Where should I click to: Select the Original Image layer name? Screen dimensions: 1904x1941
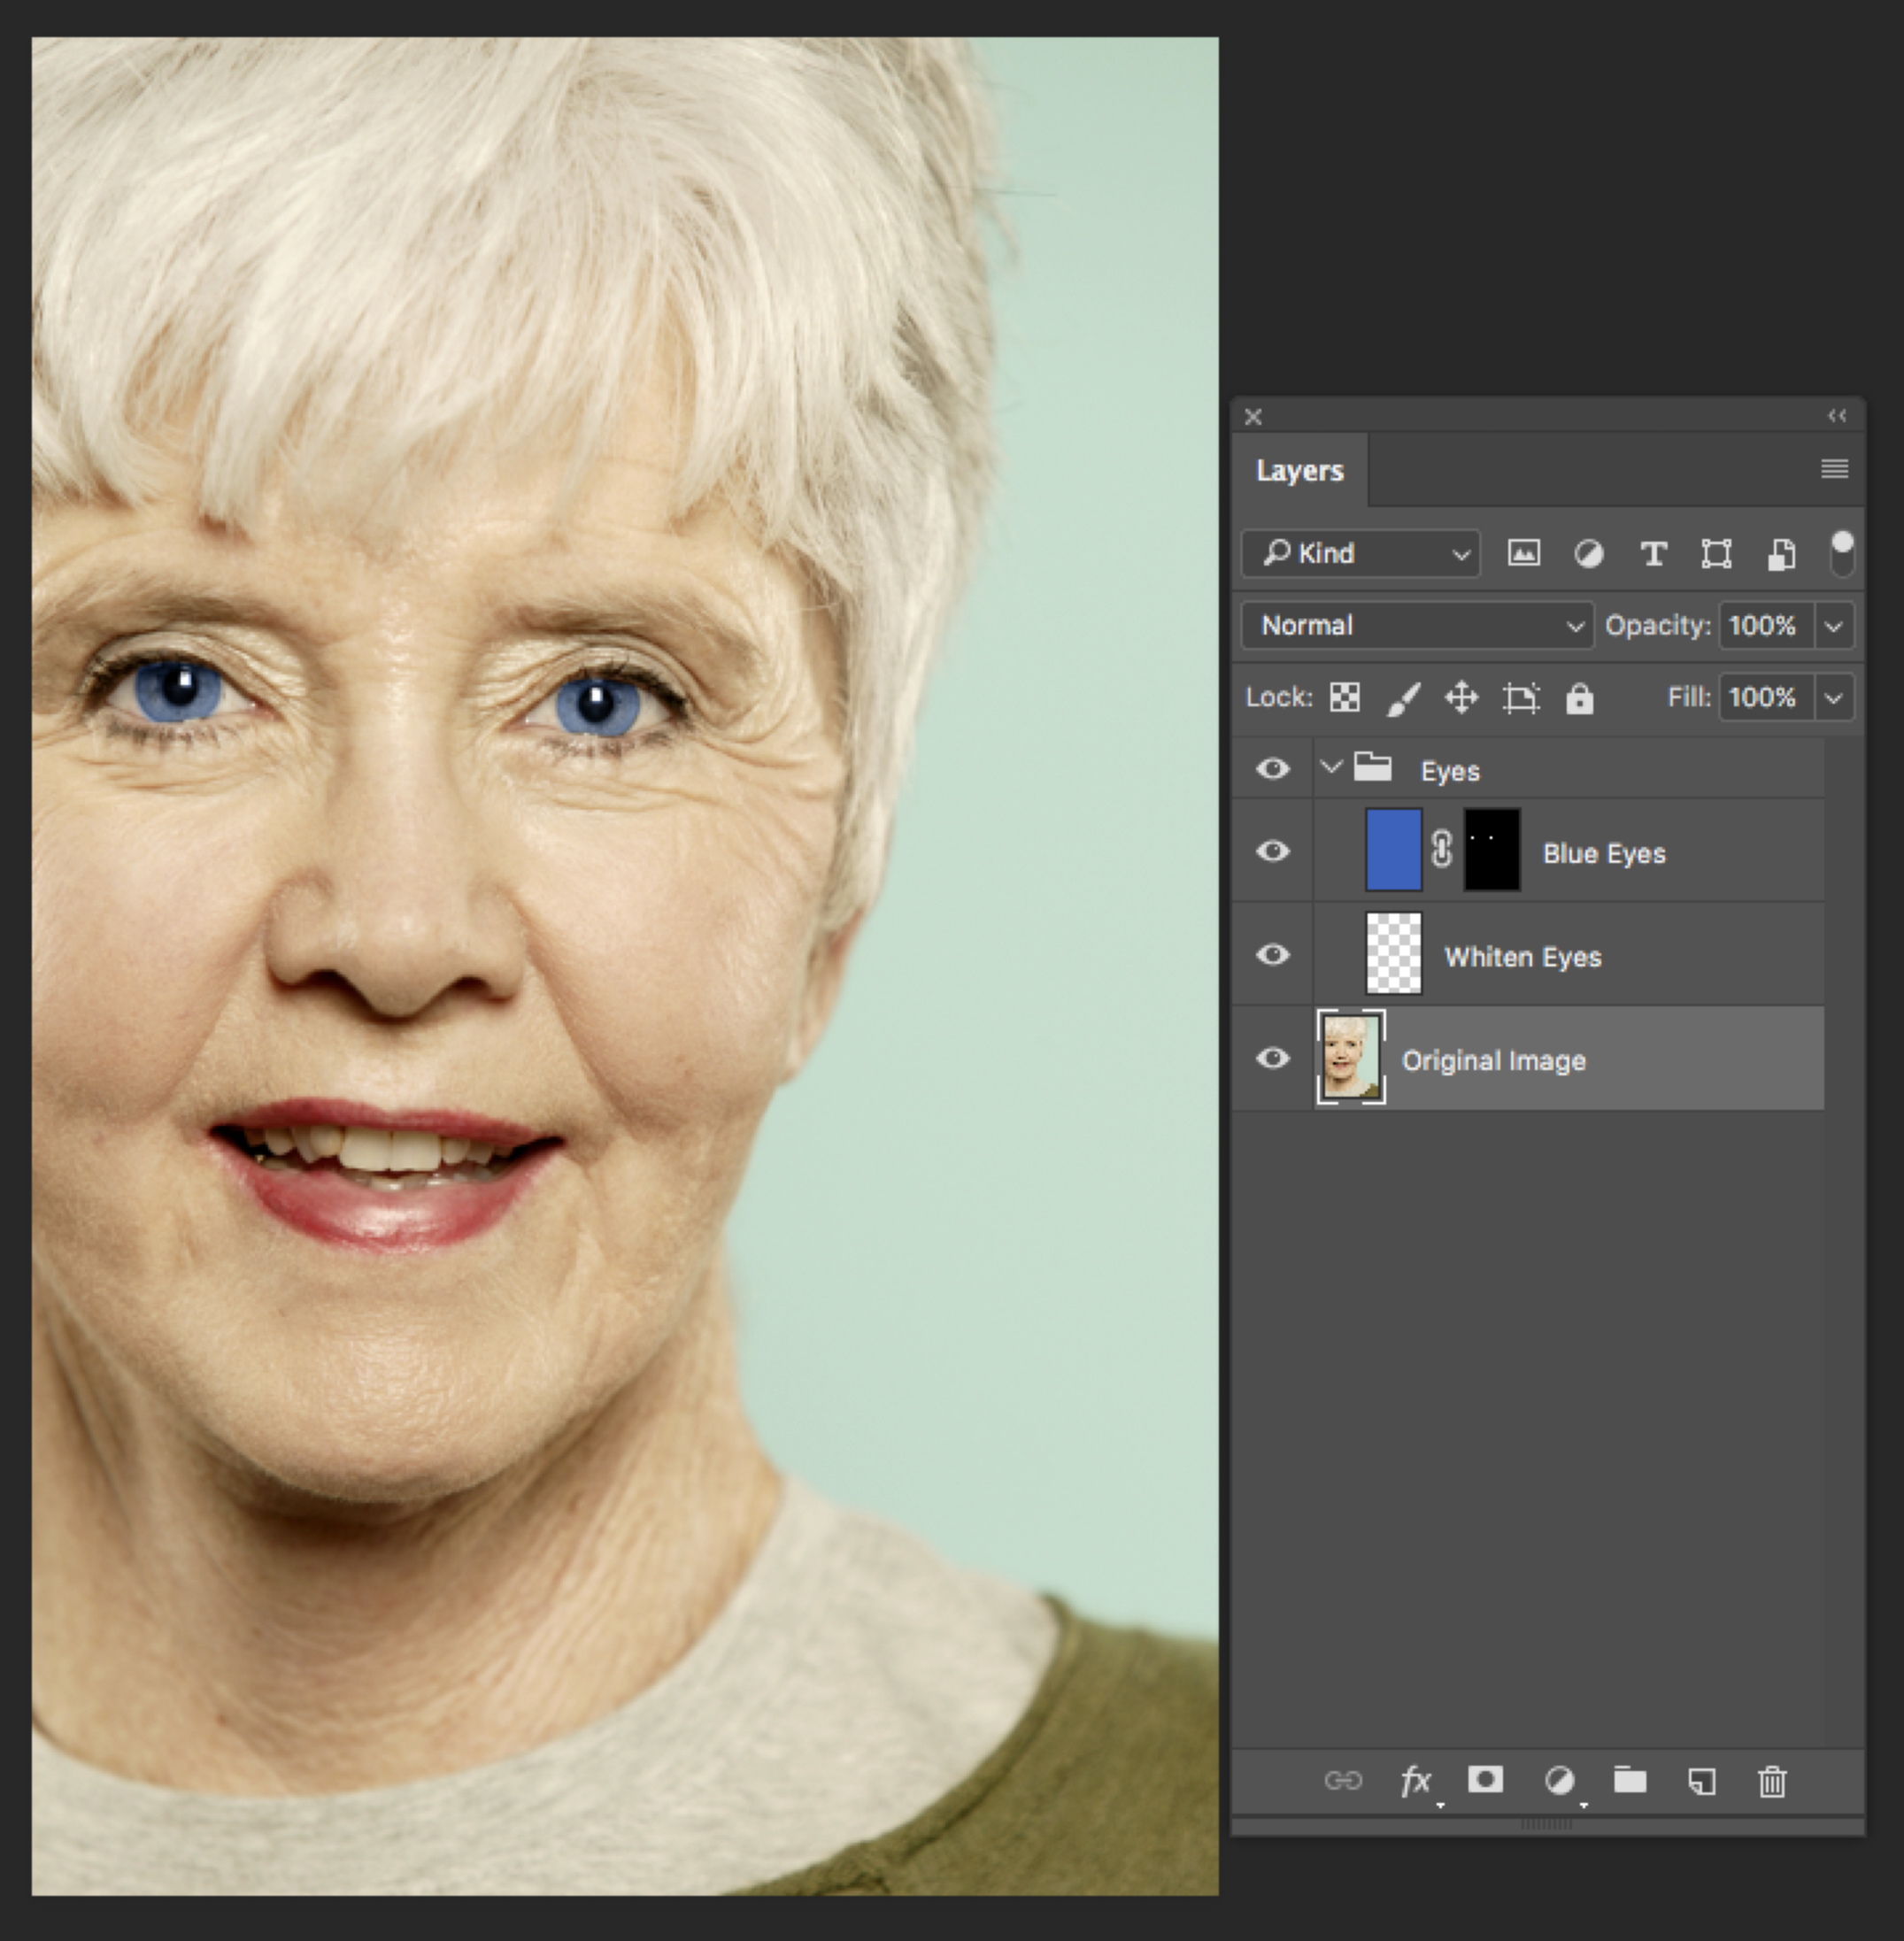(x=1493, y=1061)
